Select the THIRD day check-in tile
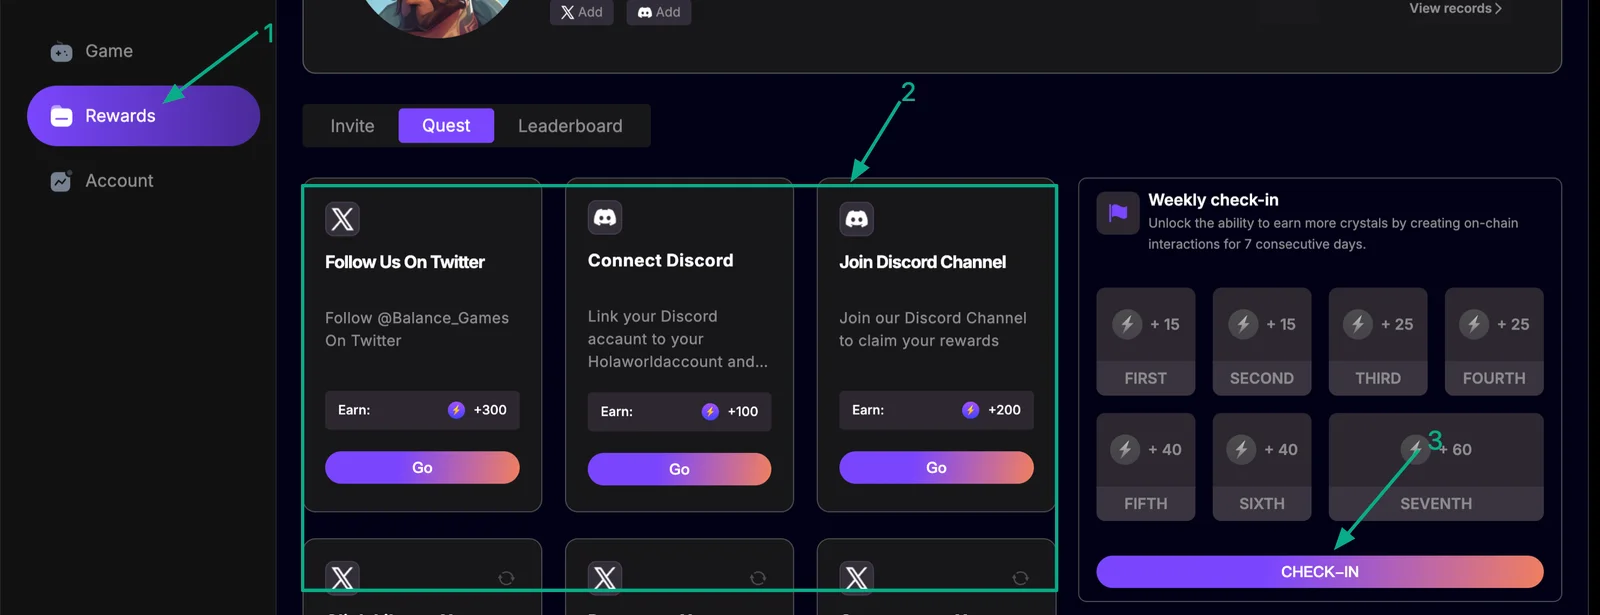 (1378, 342)
